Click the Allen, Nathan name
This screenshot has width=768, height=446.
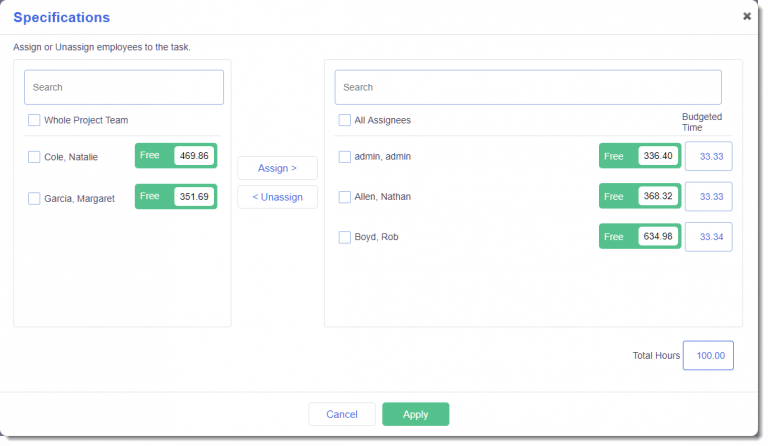(x=383, y=197)
